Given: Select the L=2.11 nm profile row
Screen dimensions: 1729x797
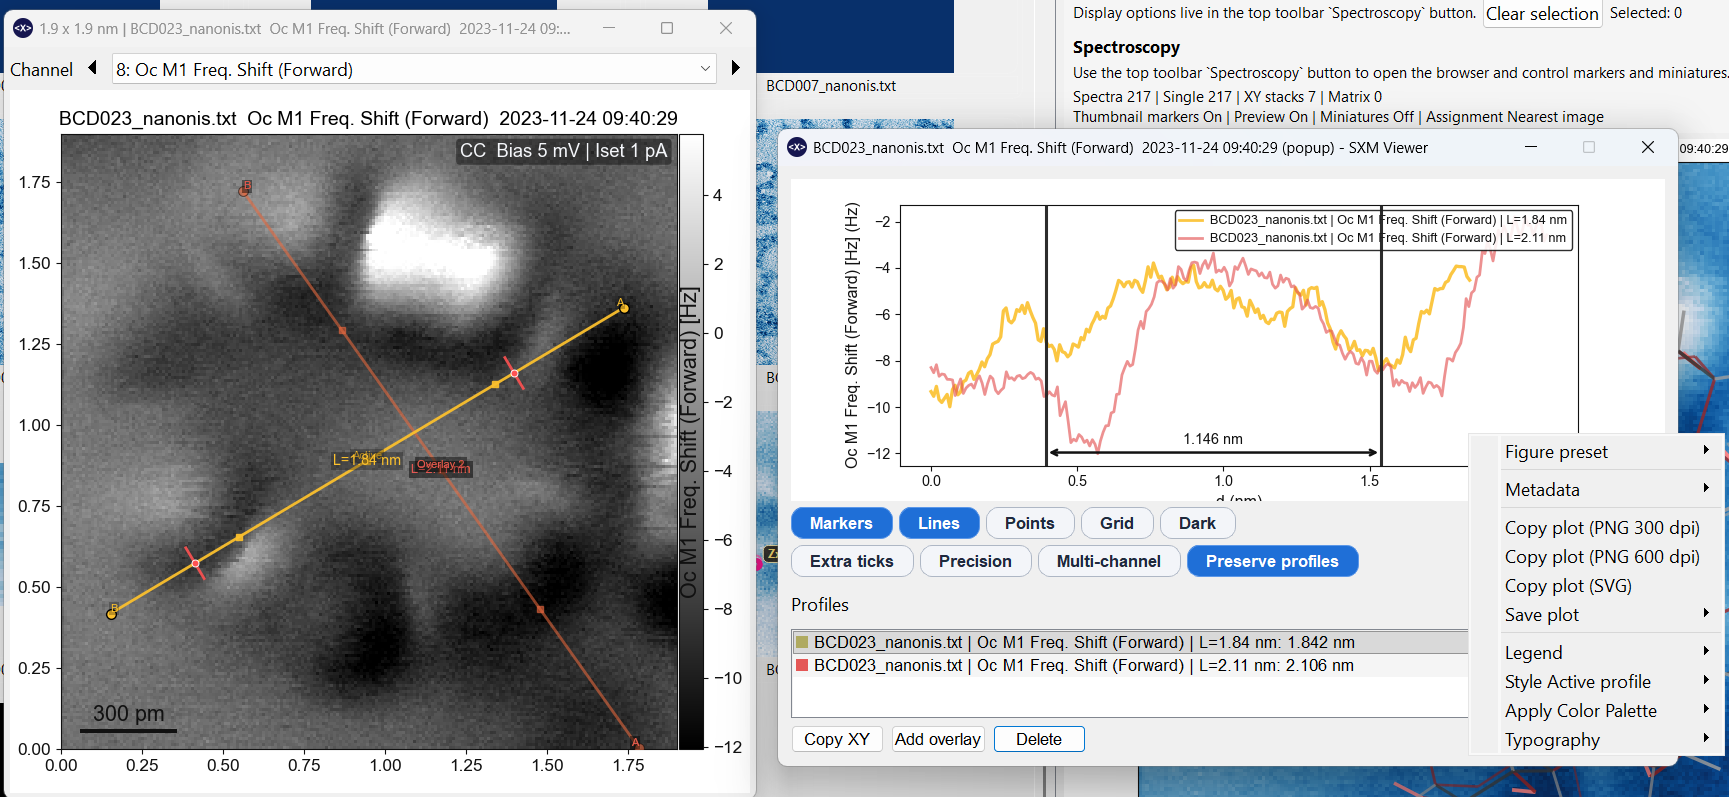Looking at the screenshot, I should [1083, 666].
